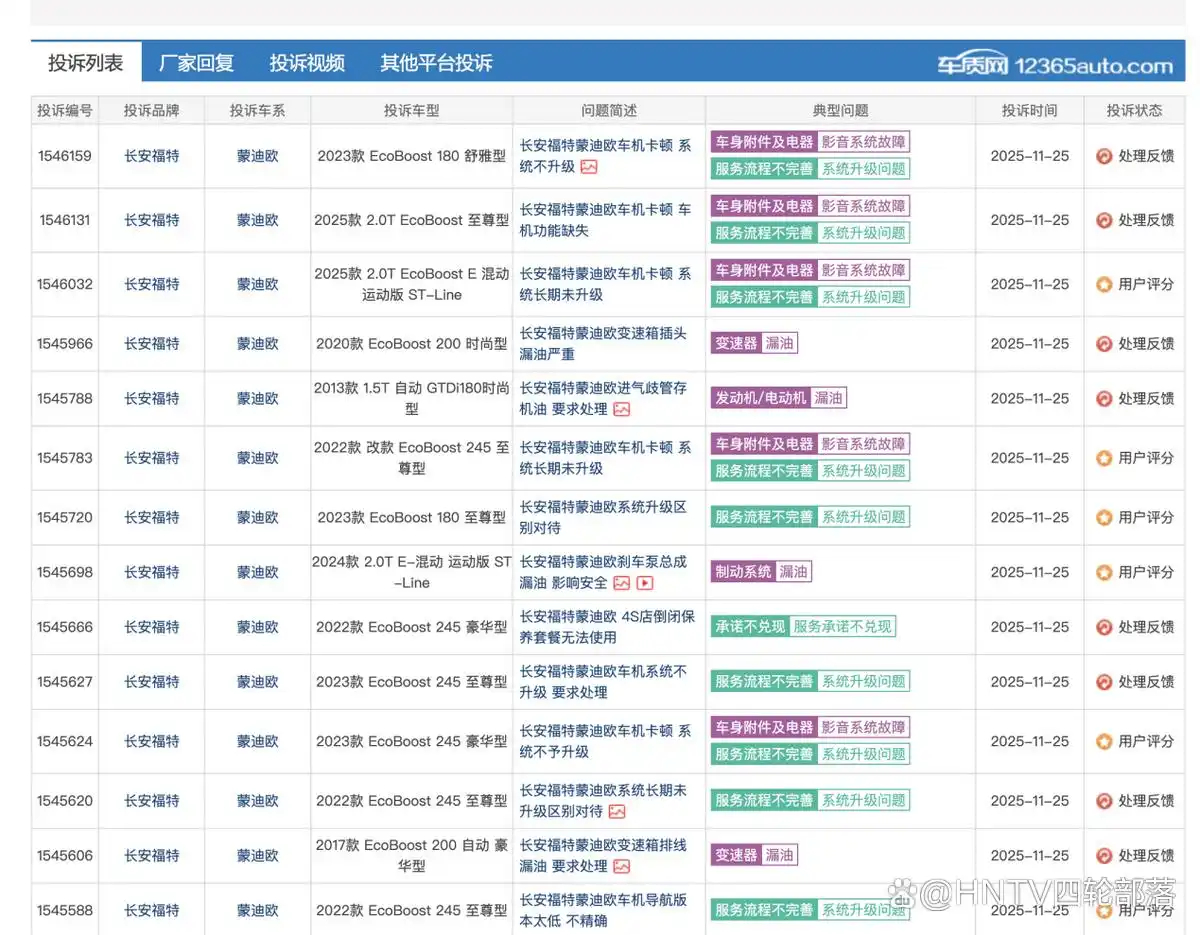This screenshot has height=935, width=1200.
Task: Open complaint description 长安福特蒙迪欧变速箱插头漏油严重
Action: 603,344
